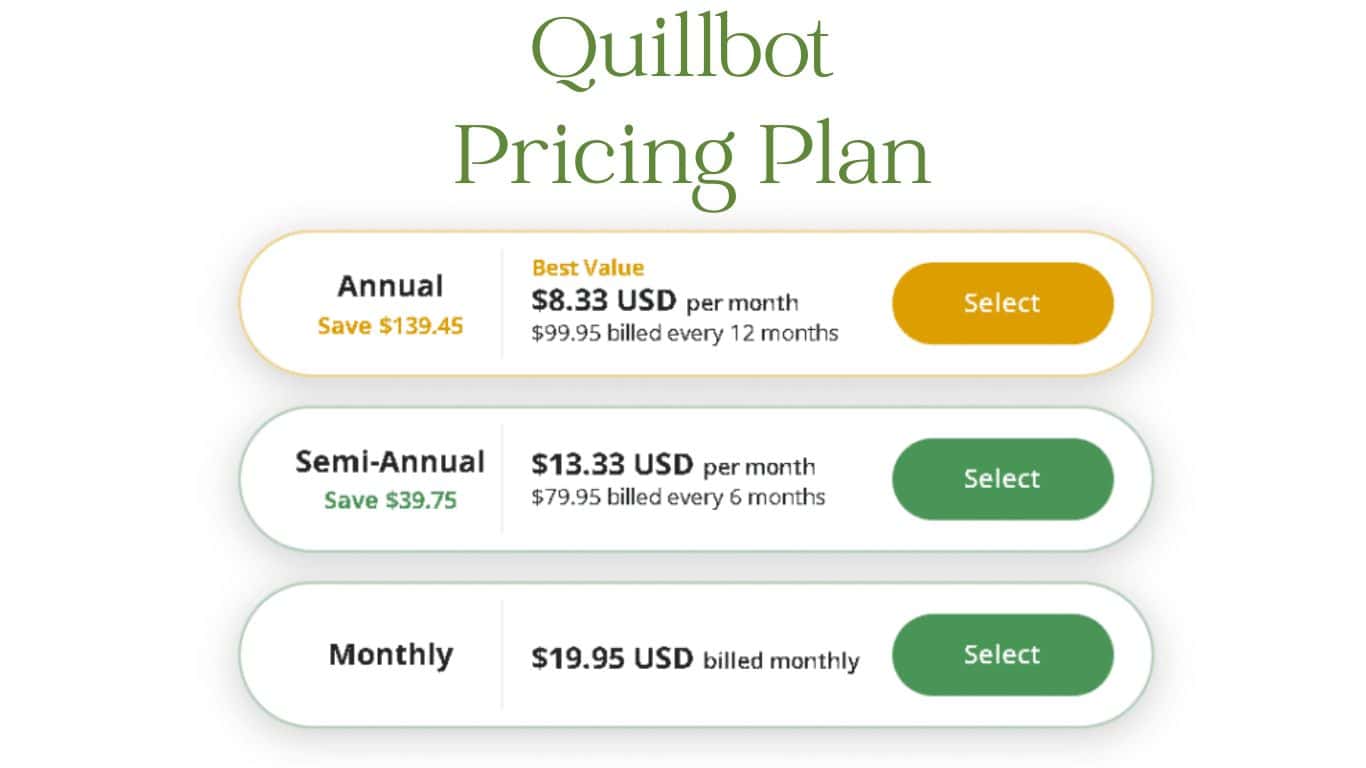Select the Monthly pricing plan

tap(1002, 655)
